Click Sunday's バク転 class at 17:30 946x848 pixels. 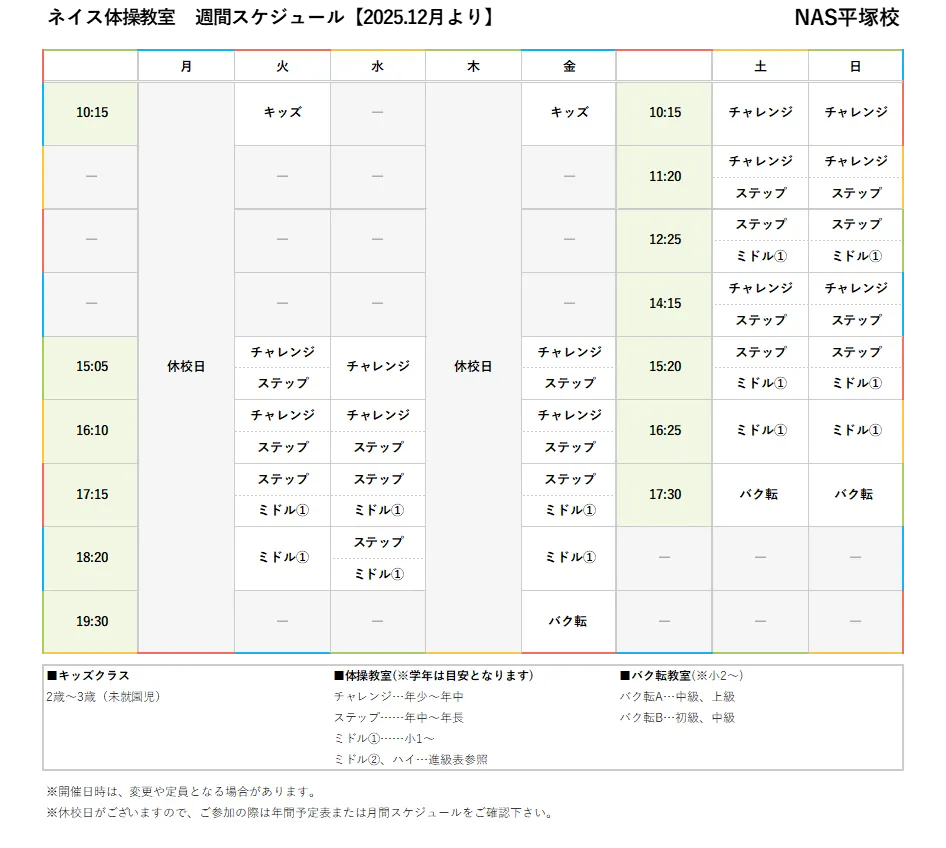tap(855, 494)
